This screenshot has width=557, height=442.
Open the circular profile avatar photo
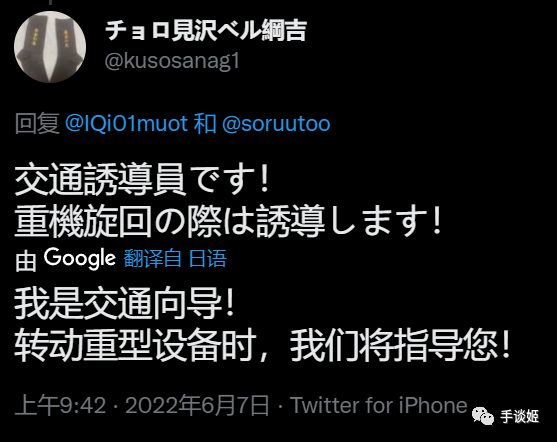click(x=50, y=47)
